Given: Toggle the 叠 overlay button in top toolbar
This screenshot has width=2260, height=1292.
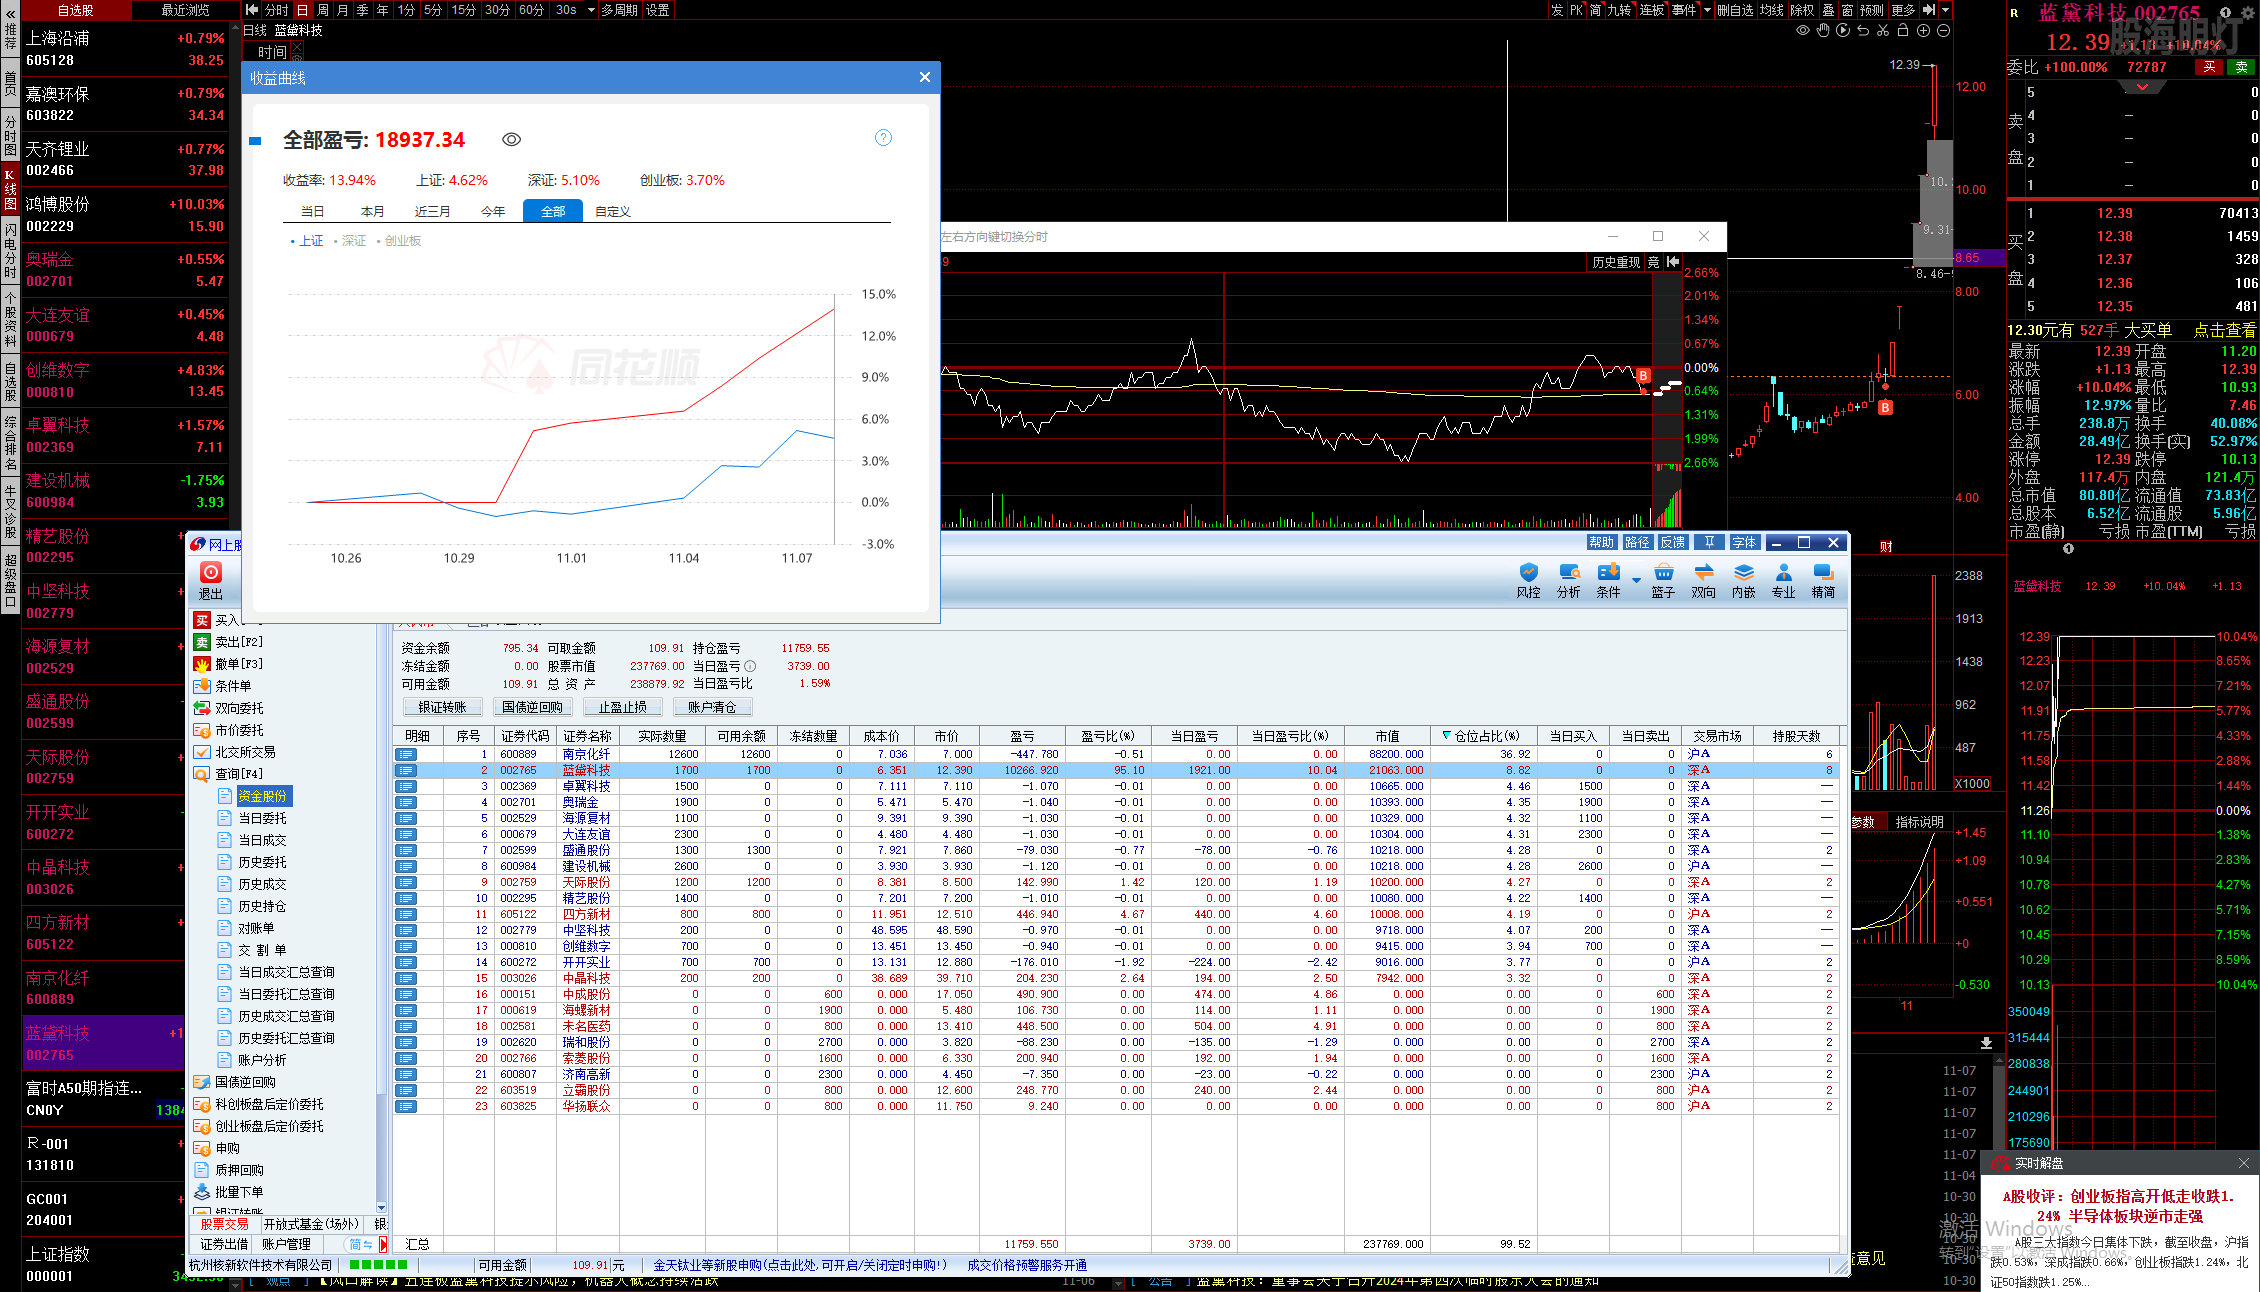Looking at the screenshot, I should click(1828, 10).
